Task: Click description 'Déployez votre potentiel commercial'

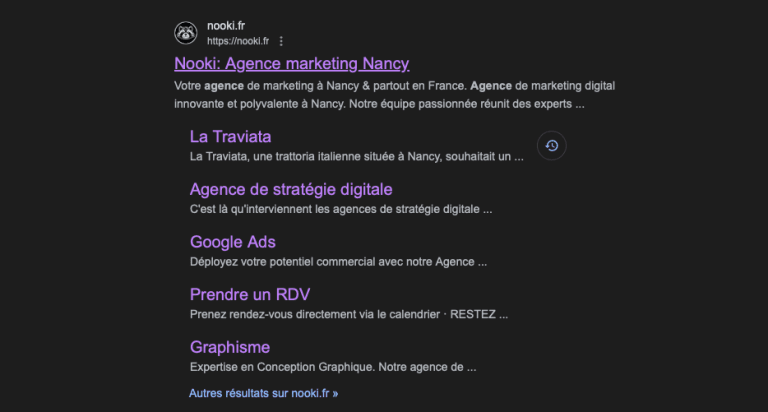Action: (338, 262)
